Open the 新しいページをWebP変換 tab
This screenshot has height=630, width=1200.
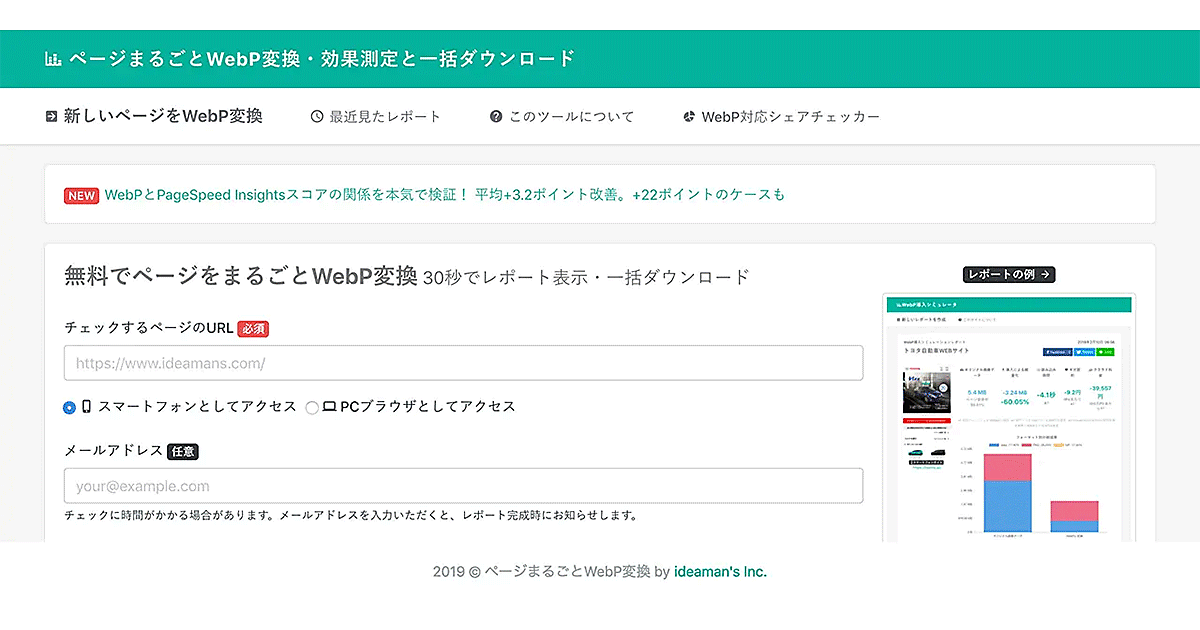[x=163, y=117]
